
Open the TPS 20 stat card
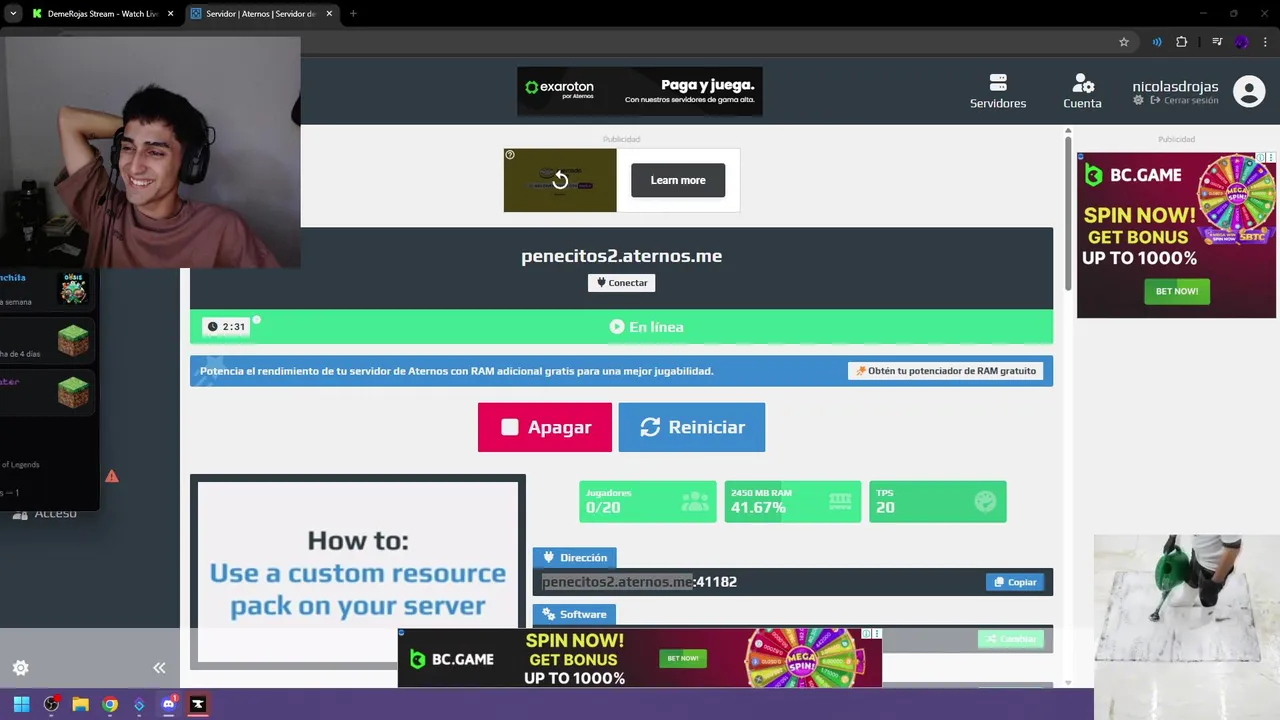pos(938,501)
